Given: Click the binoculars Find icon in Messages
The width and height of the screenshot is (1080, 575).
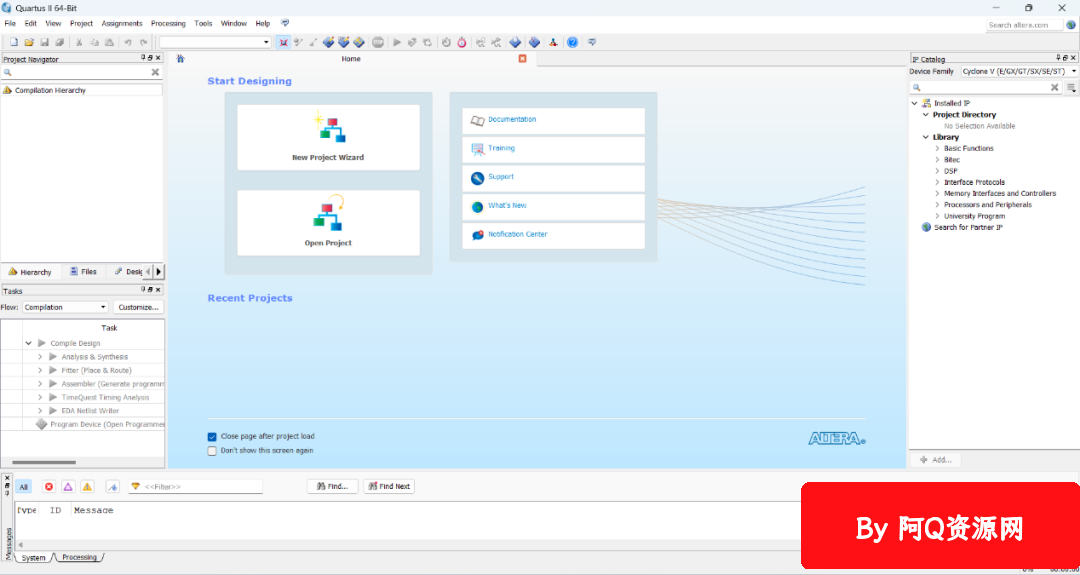Looking at the screenshot, I should pos(321,486).
